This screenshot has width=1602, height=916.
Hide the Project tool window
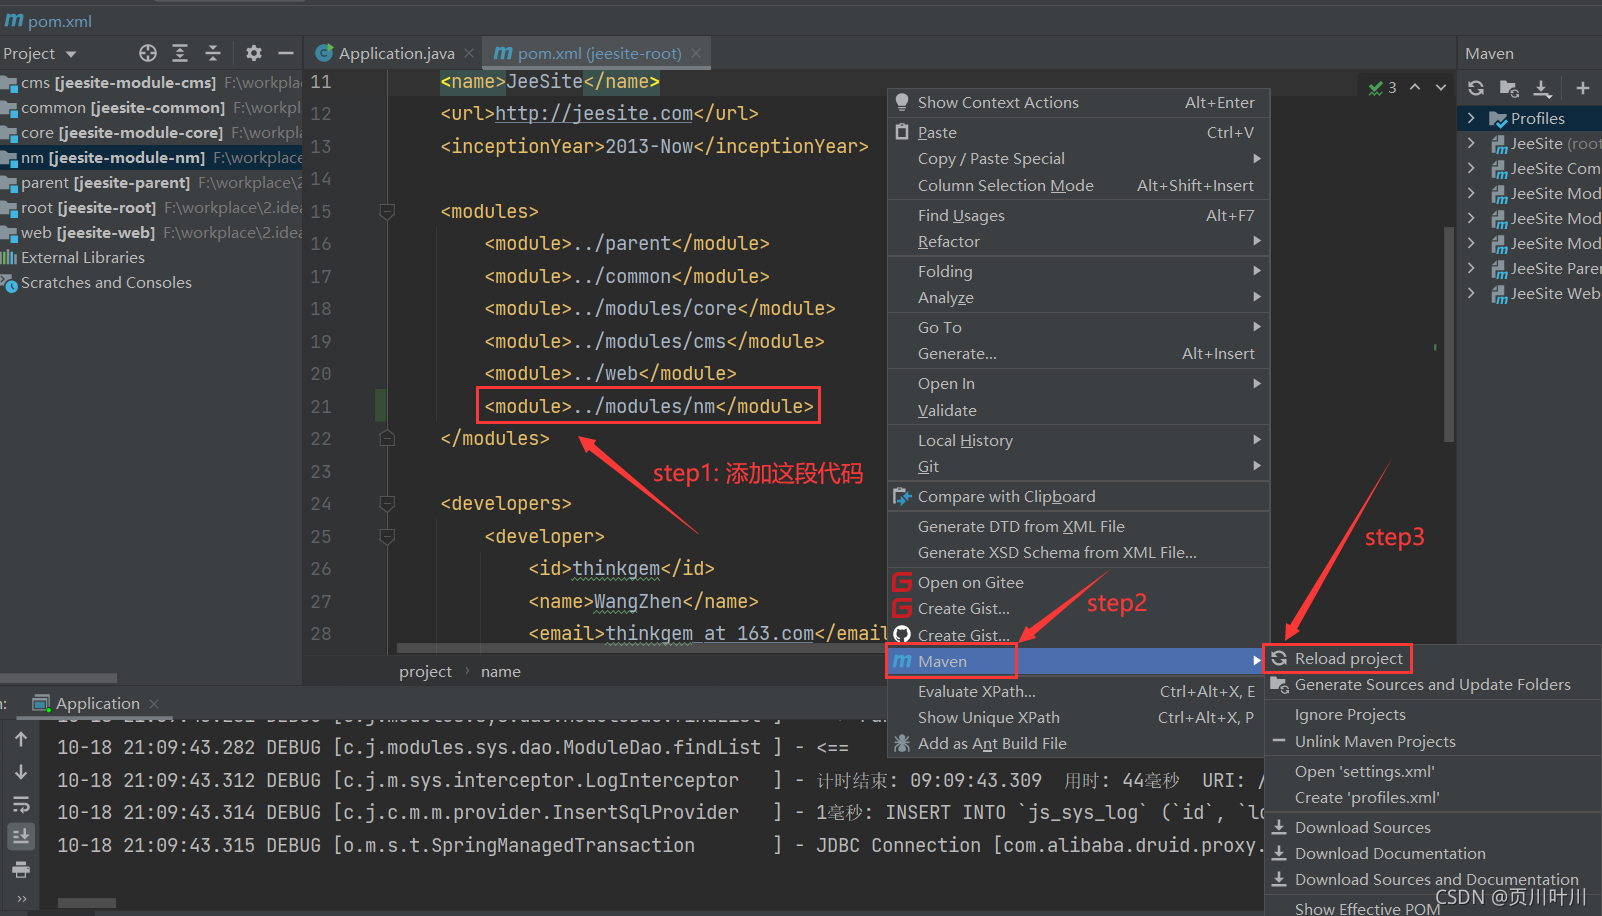[286, 53]
